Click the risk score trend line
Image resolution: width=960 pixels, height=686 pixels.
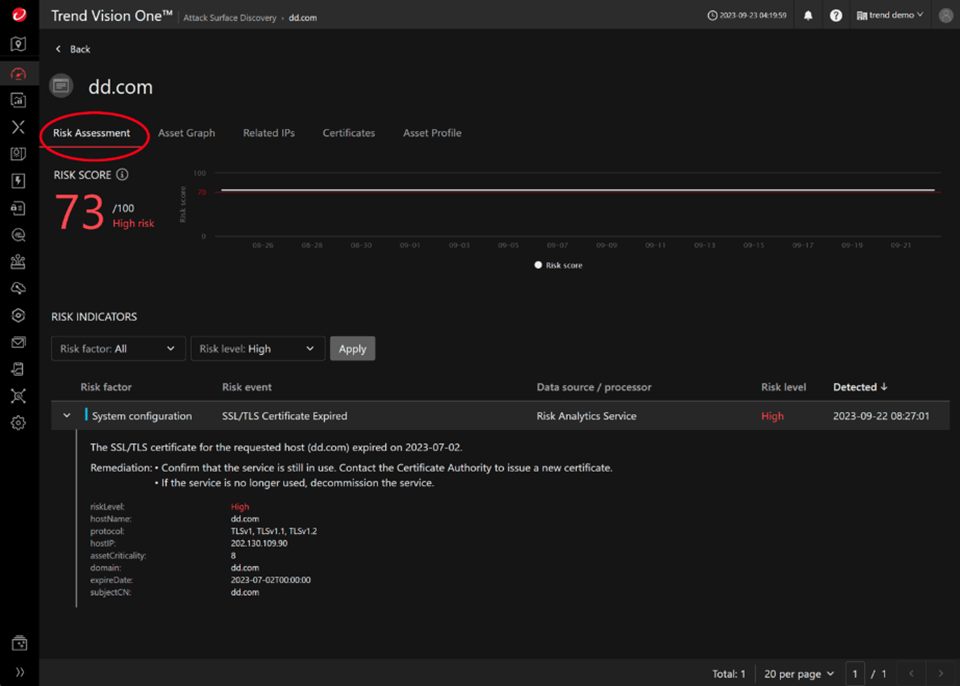click(x=577, y=190)
